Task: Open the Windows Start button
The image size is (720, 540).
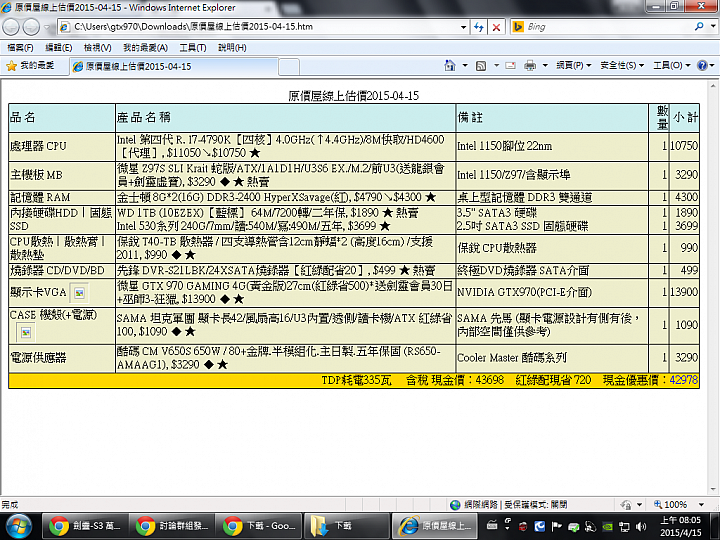Action: (x=19, y=526)
